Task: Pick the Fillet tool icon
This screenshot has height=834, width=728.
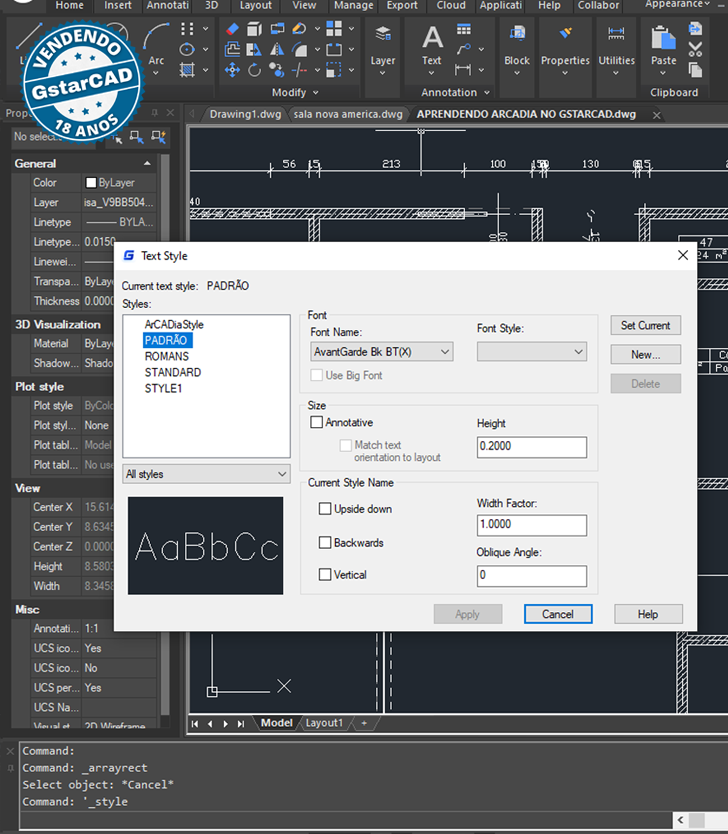Action: click(x=299, y=49)
